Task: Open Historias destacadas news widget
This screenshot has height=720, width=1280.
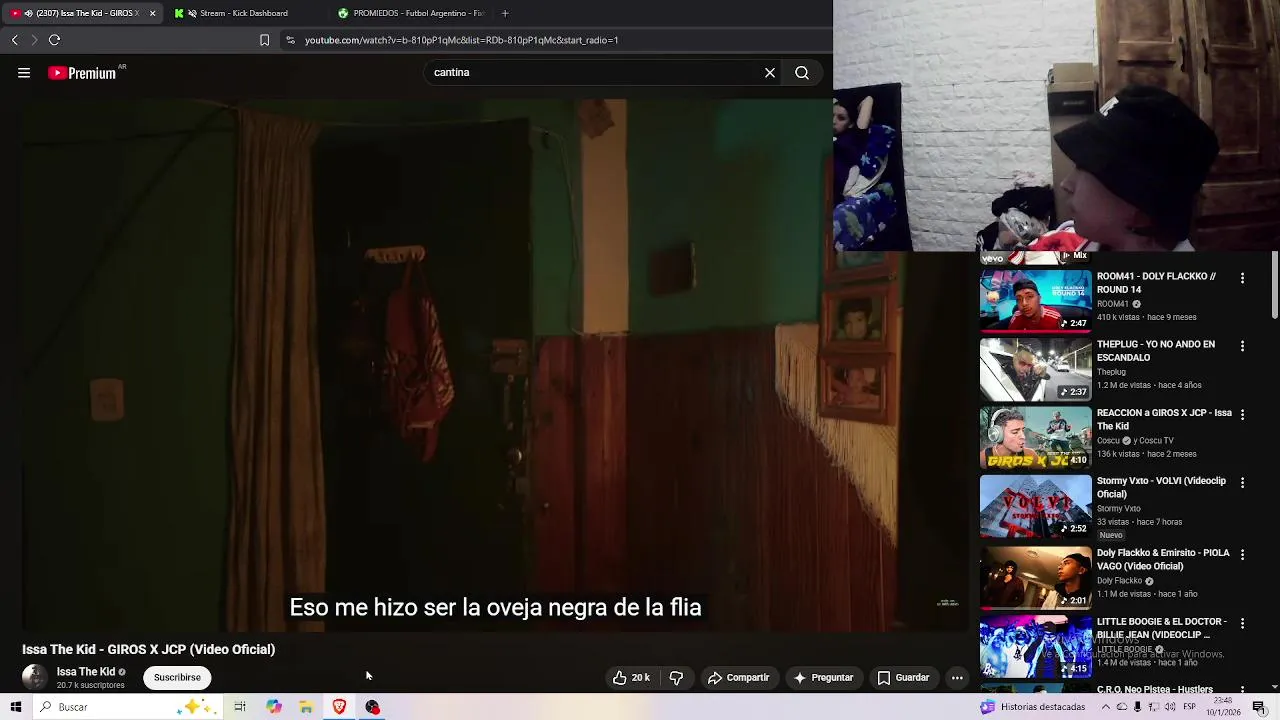Action: tap(1032, 707)
